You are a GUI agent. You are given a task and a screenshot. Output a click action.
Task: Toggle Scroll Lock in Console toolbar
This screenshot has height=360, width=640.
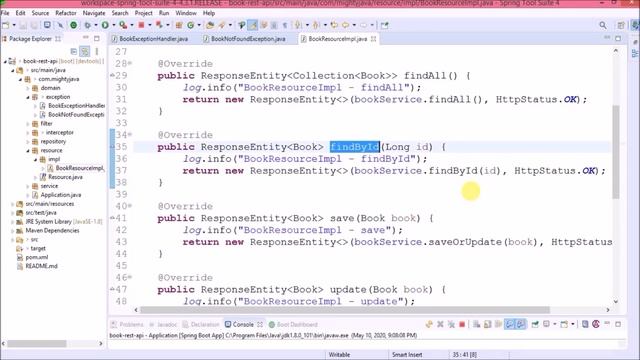click(487, 324)
